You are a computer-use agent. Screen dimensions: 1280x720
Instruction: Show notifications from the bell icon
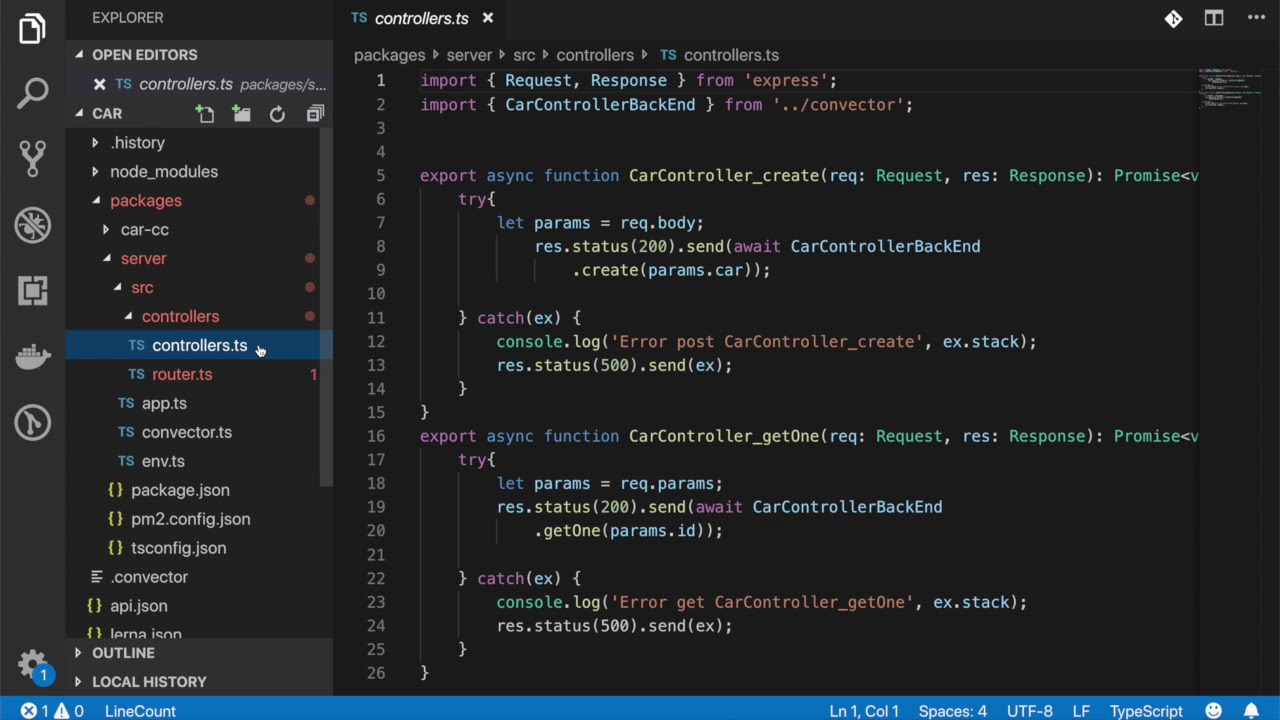[1251, 711]
